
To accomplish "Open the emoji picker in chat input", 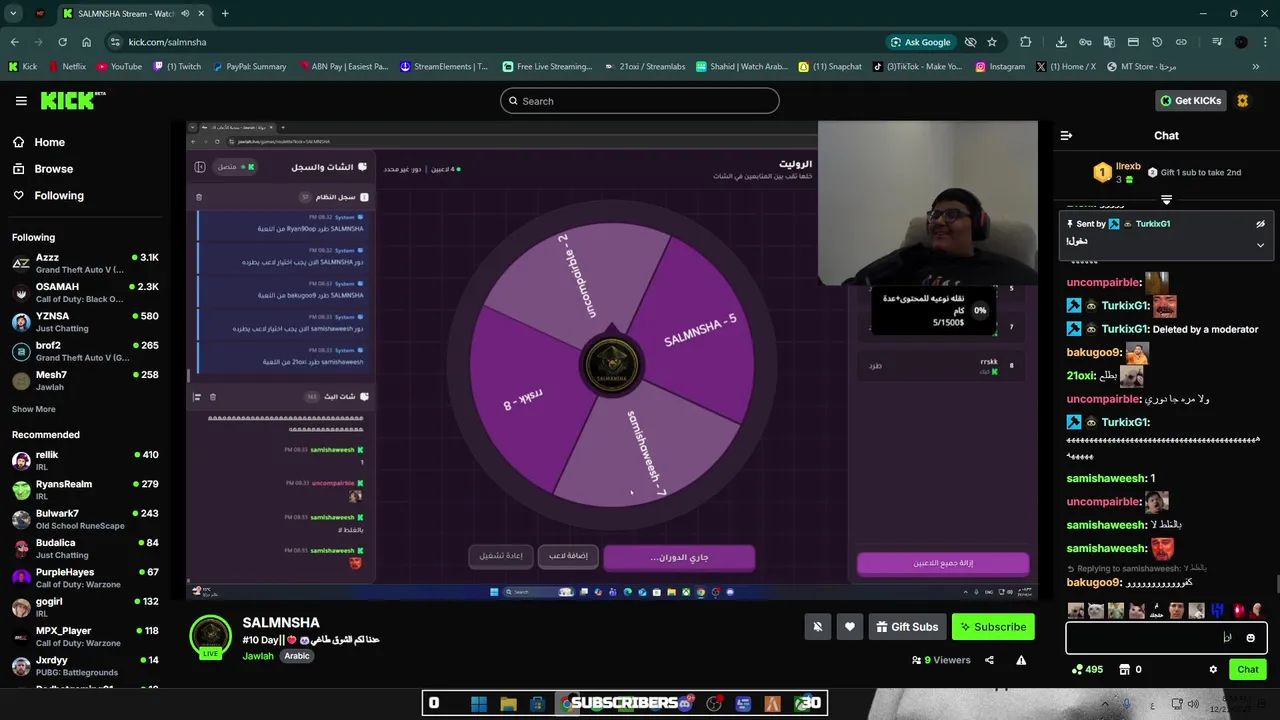I will 1250,638.
